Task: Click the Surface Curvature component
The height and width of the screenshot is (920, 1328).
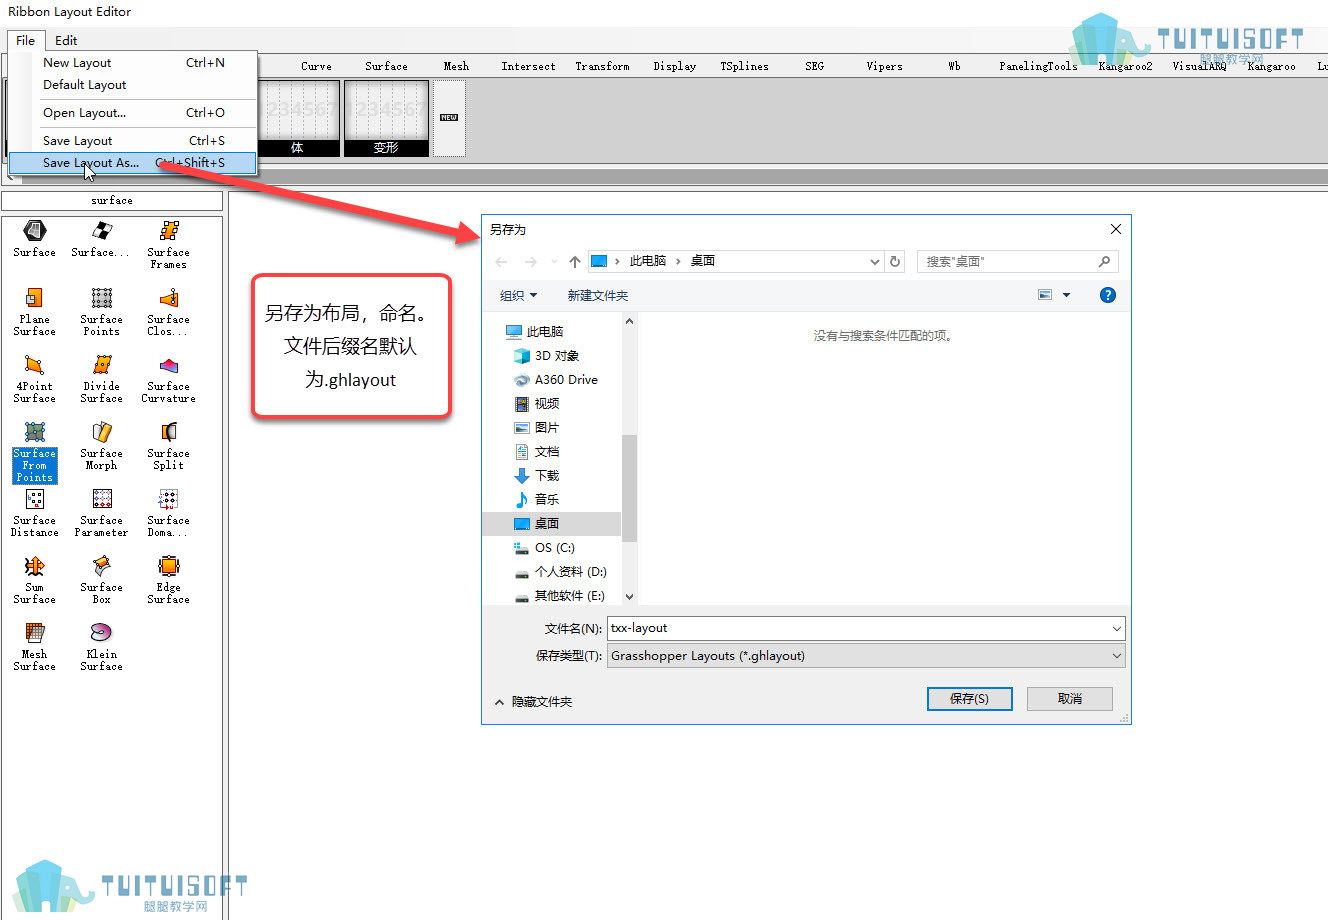Action: (168, 378)
